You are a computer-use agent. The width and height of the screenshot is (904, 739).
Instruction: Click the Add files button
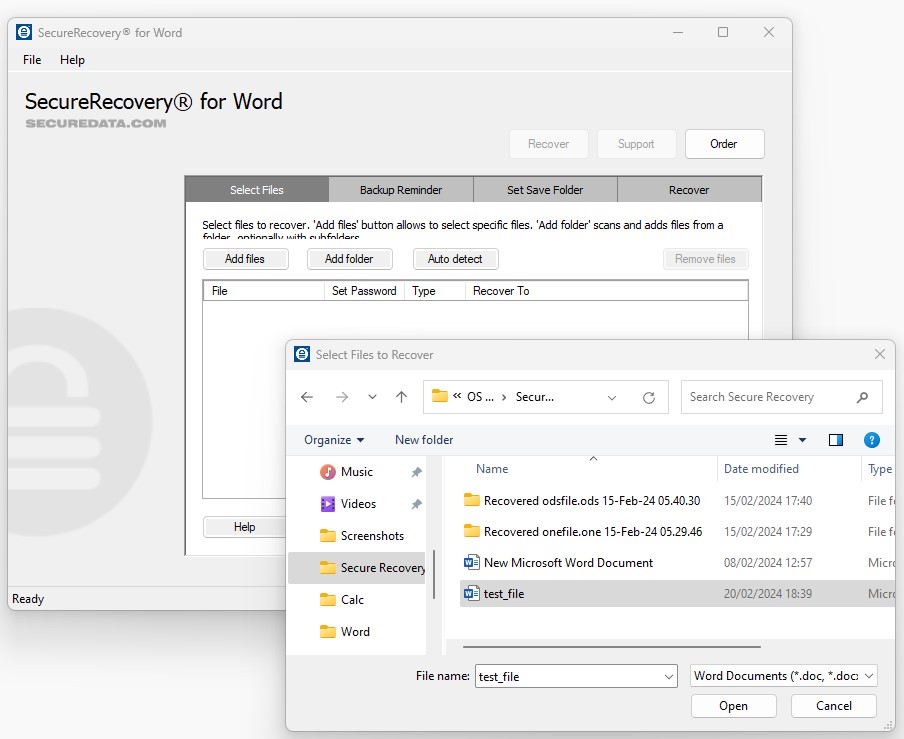246,259
